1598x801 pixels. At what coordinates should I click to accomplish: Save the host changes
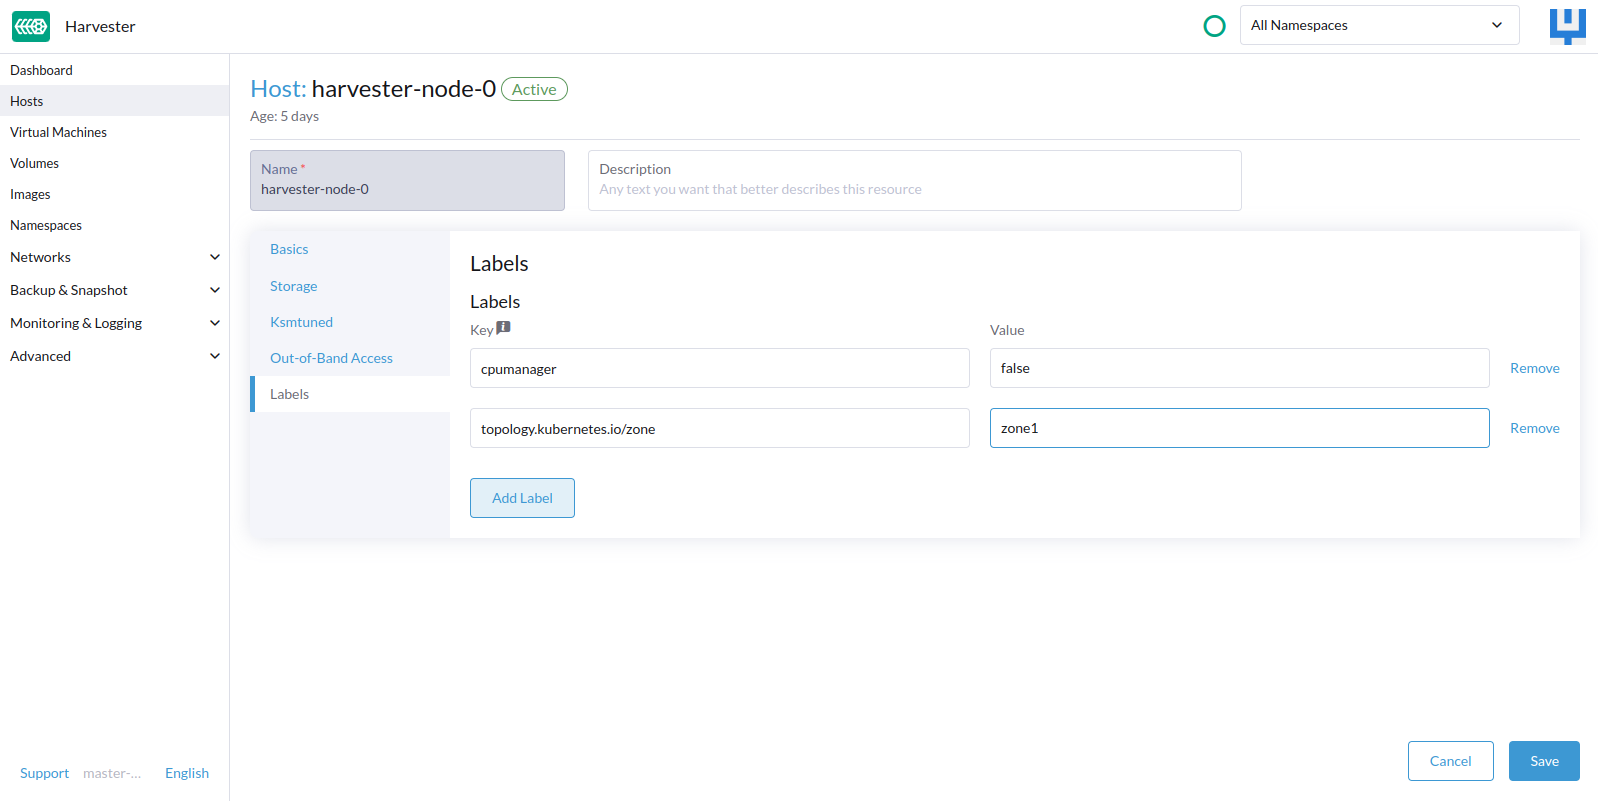coord(1543,761)
